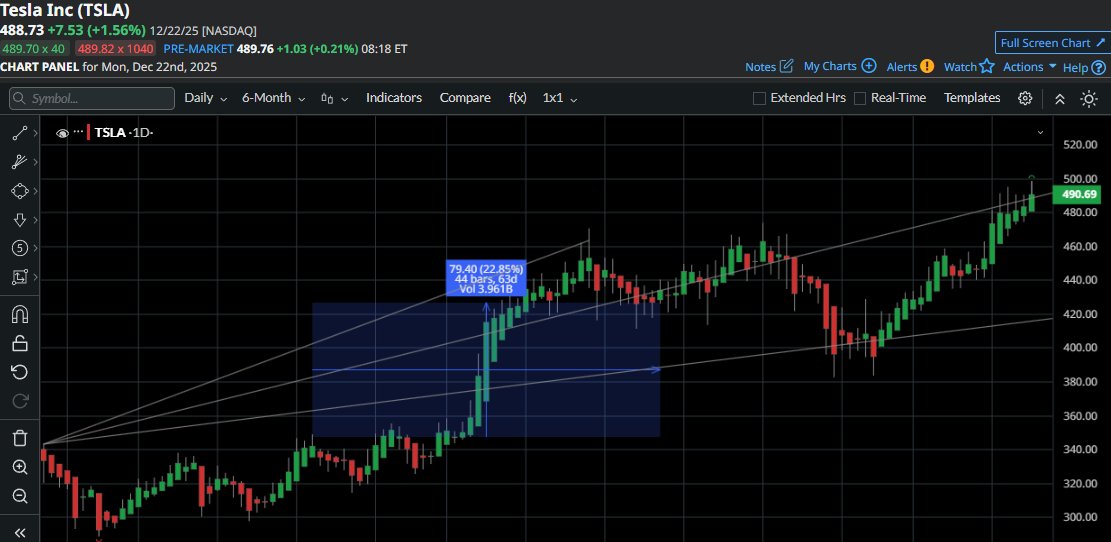Toggle TSLA series visibility eye
This screenshot has width=1111, height=542.
coord(62,132)
